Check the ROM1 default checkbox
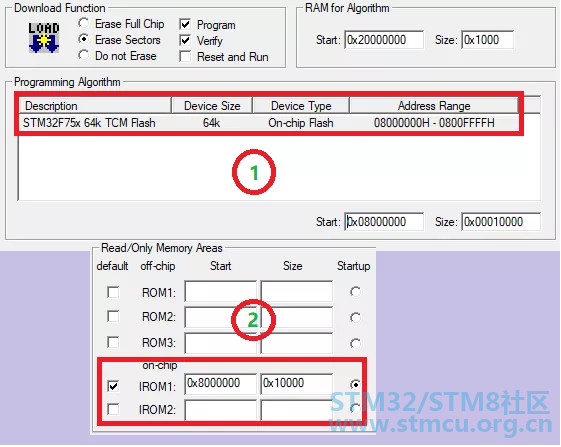This screenshot has width=561, height=447. click(x=113, y=292)
